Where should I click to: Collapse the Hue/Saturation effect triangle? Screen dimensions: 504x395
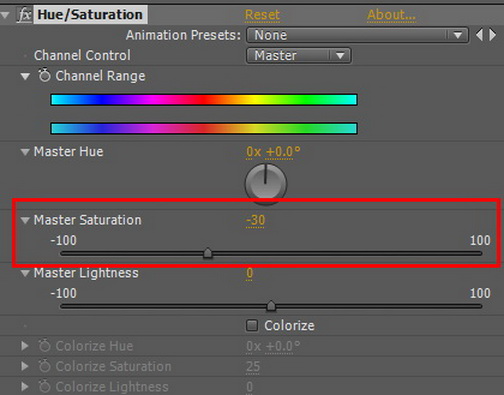click(x=5, y=15)
